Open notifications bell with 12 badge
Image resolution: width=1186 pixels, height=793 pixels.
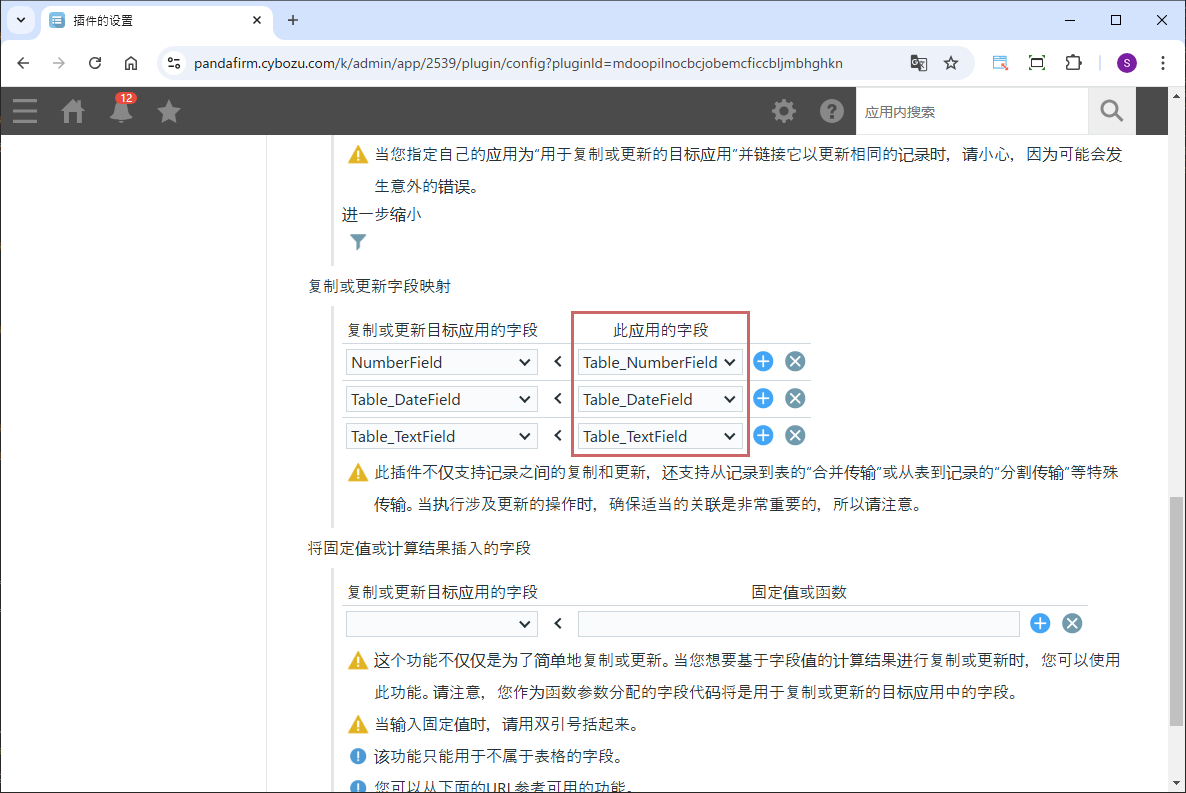click(x=121, y=111)
